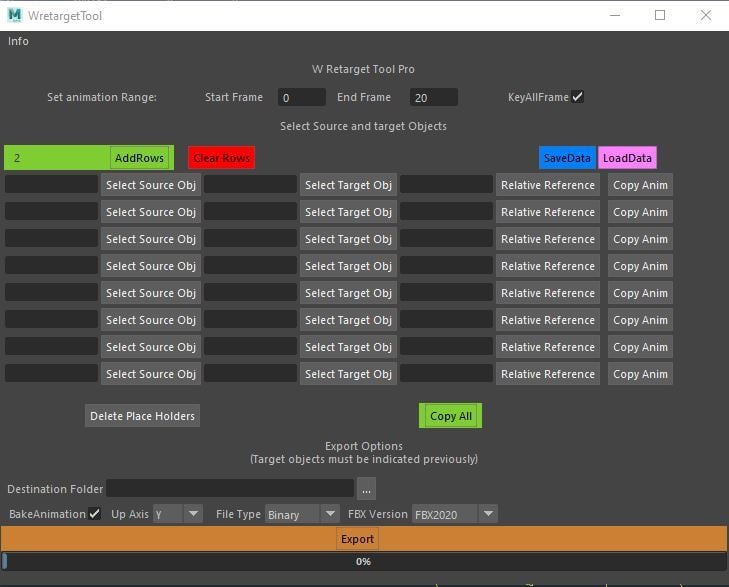Viewport: 729px width, 587px height.
Task: Open the destination folder browse button
Action: pyautogui.click(x=366, y=488)
